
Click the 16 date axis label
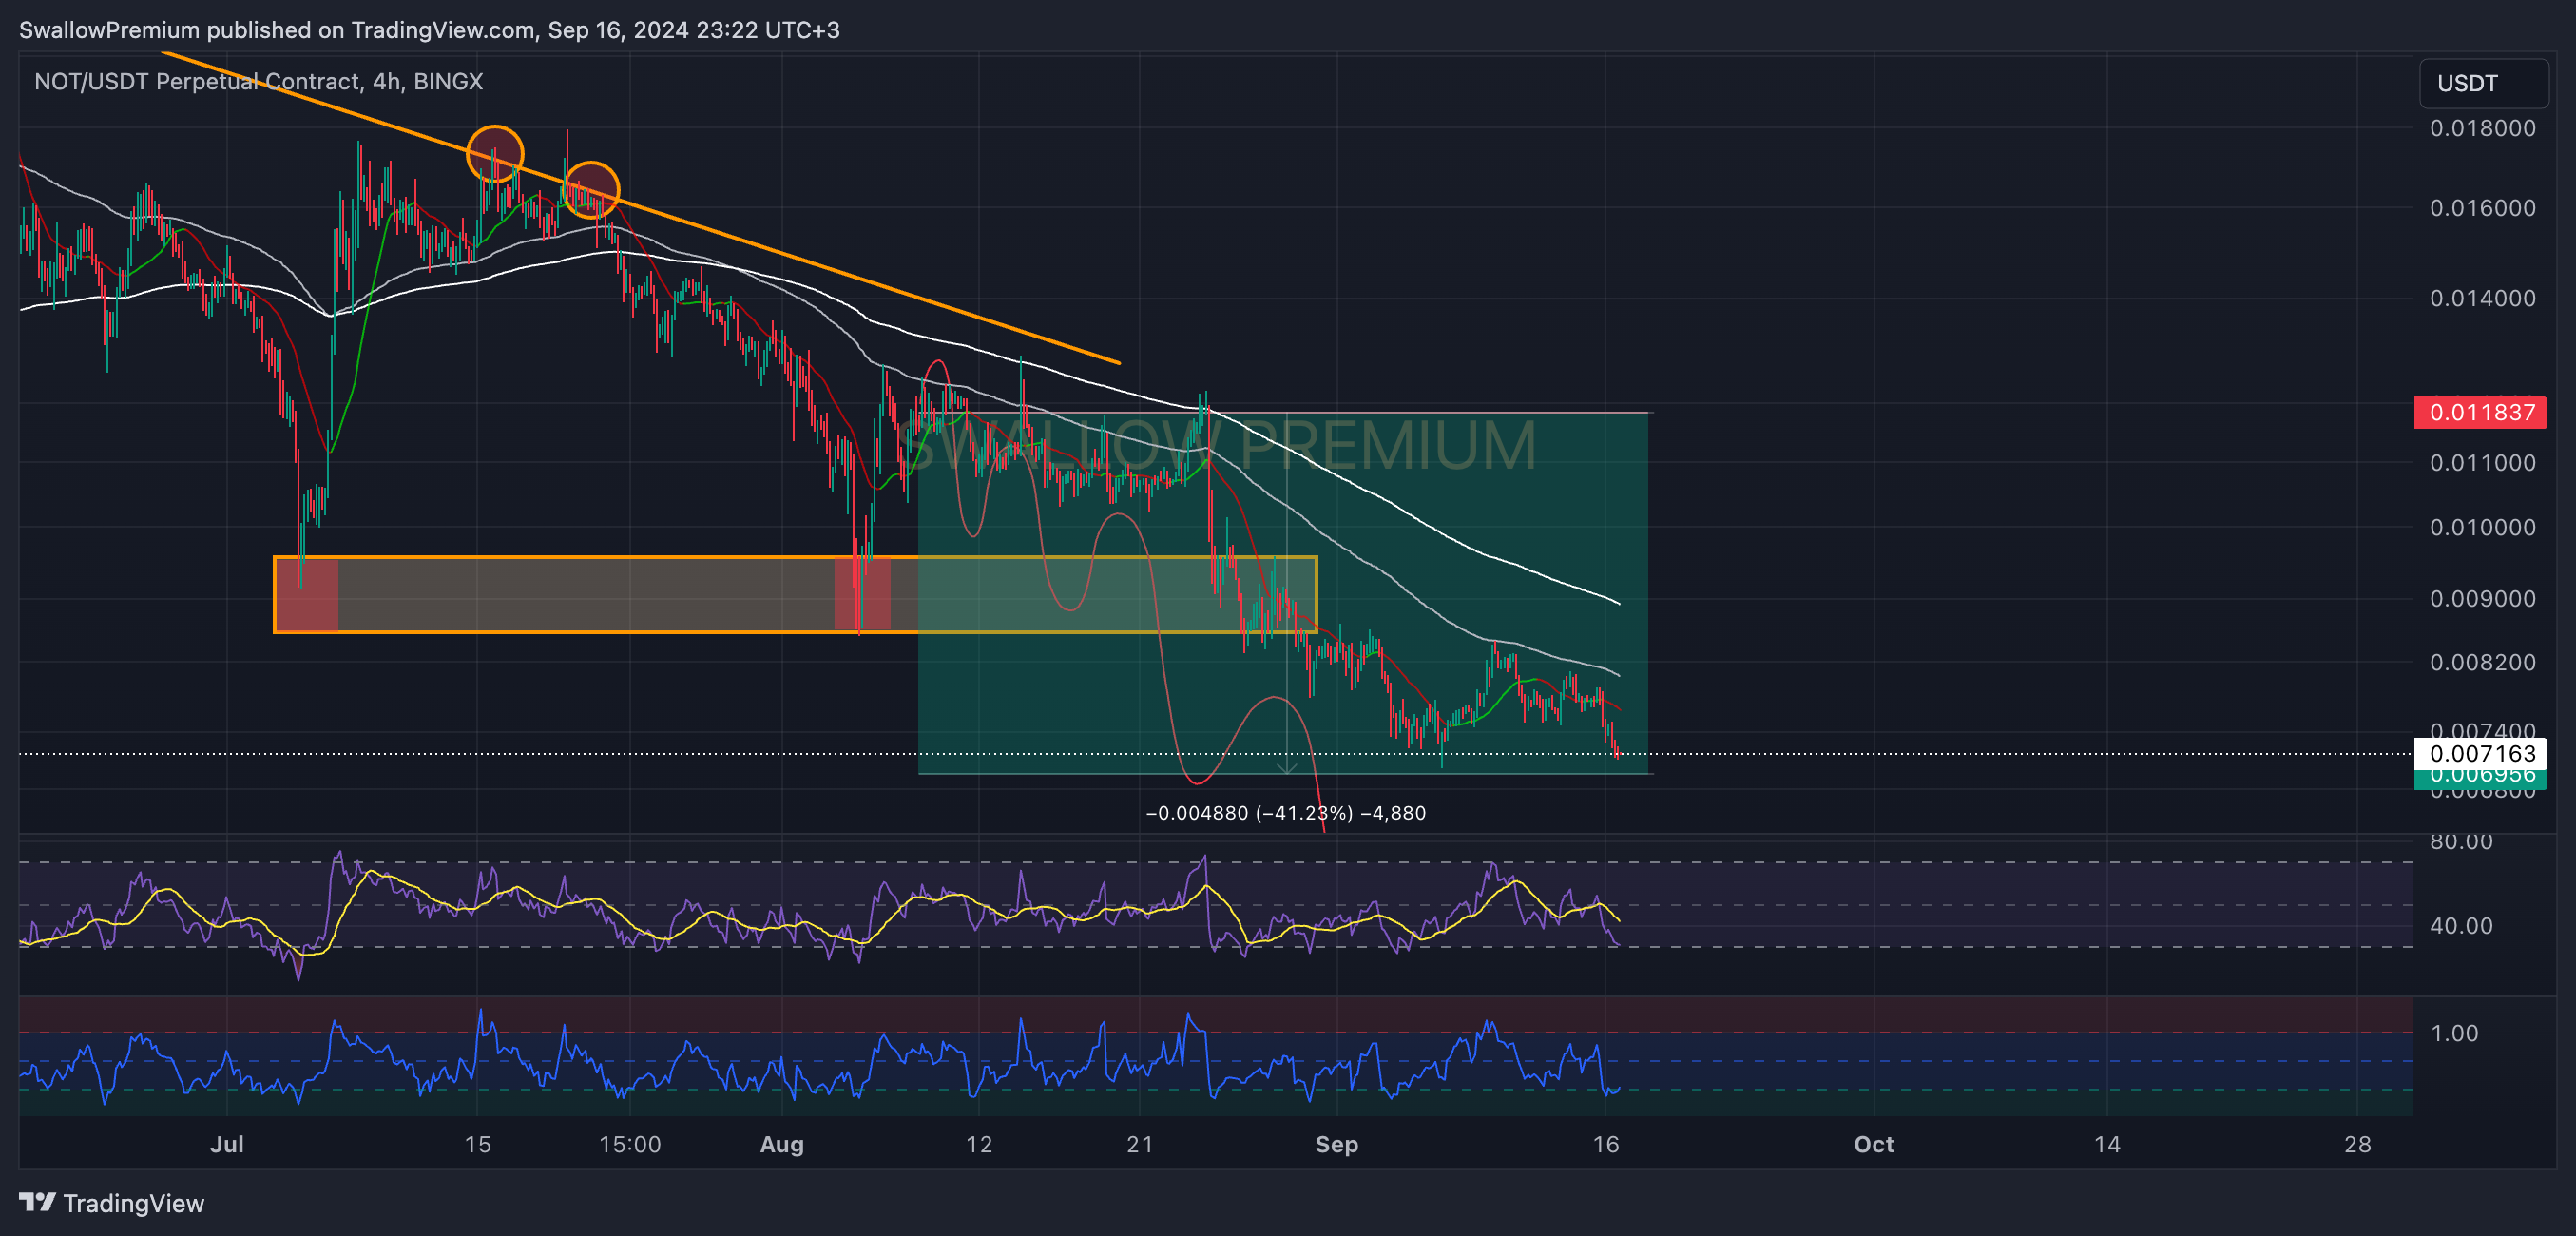[1606, 1144]
